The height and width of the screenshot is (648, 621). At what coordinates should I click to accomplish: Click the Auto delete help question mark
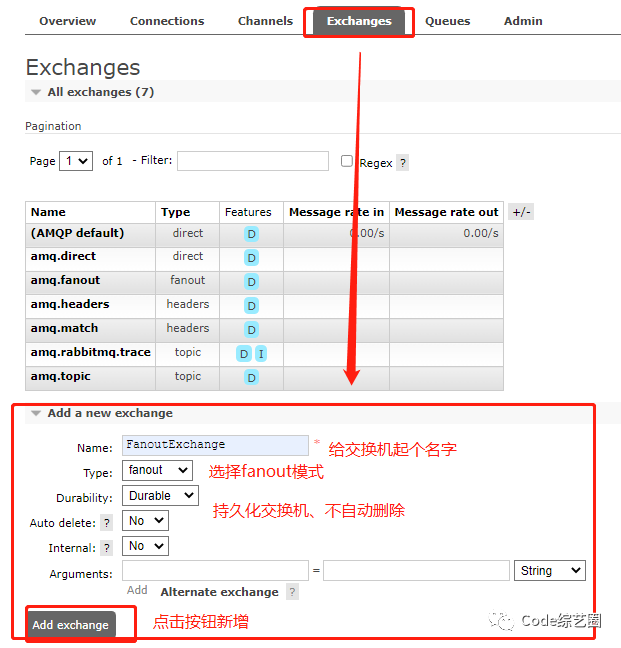pos(107,523)
